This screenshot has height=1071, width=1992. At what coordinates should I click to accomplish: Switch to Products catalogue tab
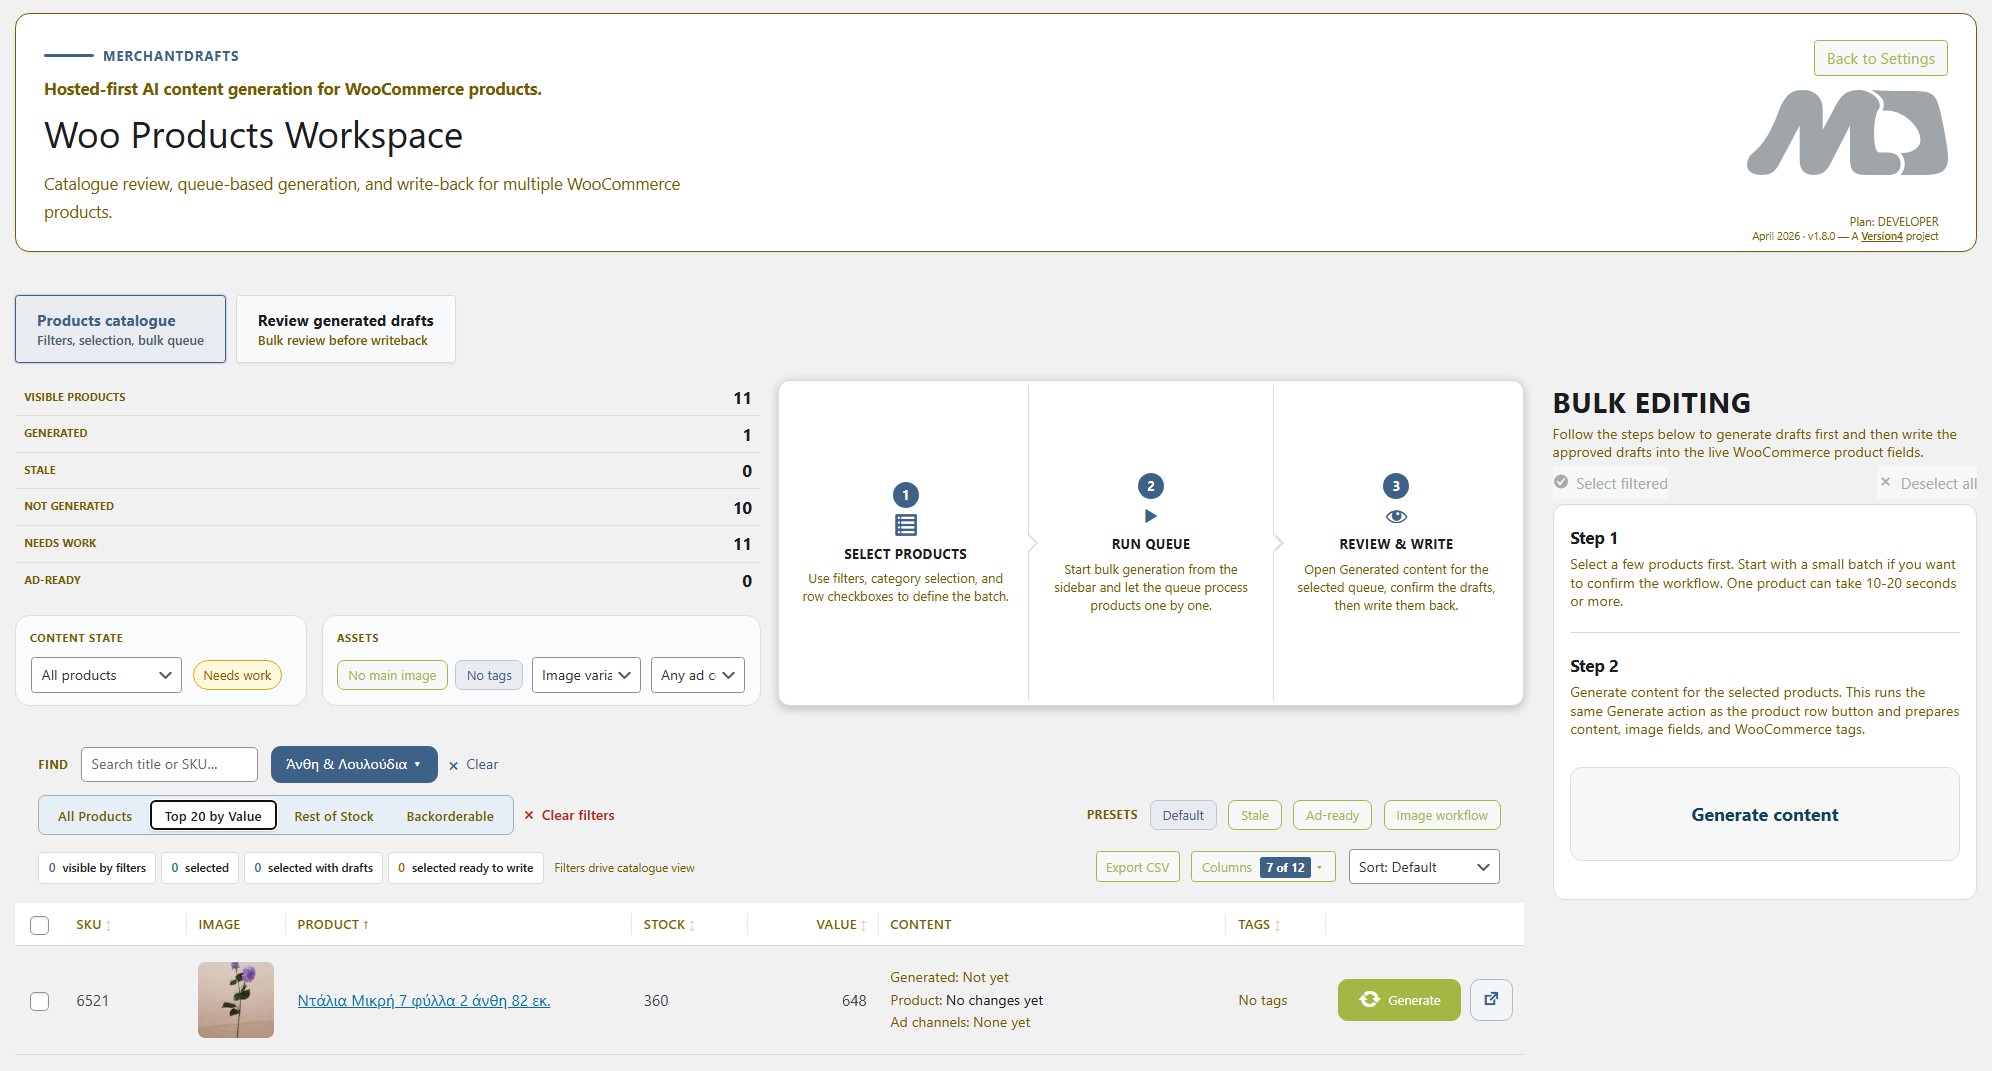(x=120, y=329)
